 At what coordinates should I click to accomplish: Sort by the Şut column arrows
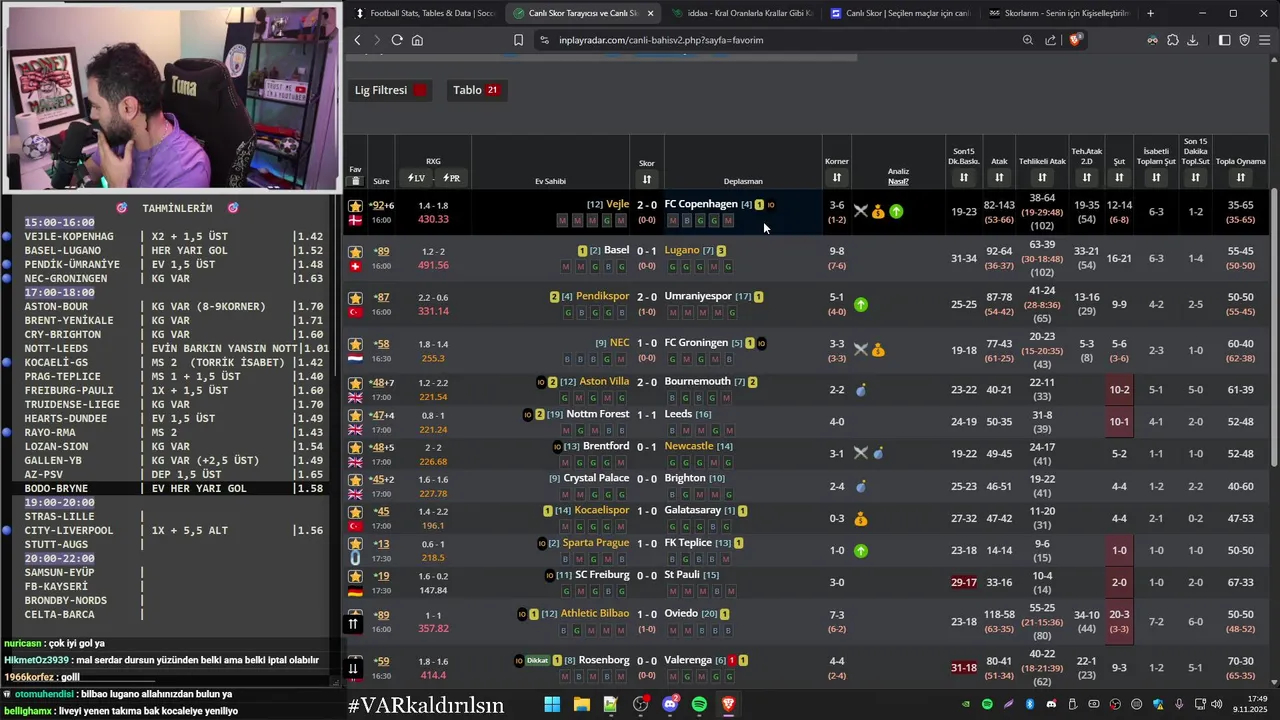point(1119,178)
